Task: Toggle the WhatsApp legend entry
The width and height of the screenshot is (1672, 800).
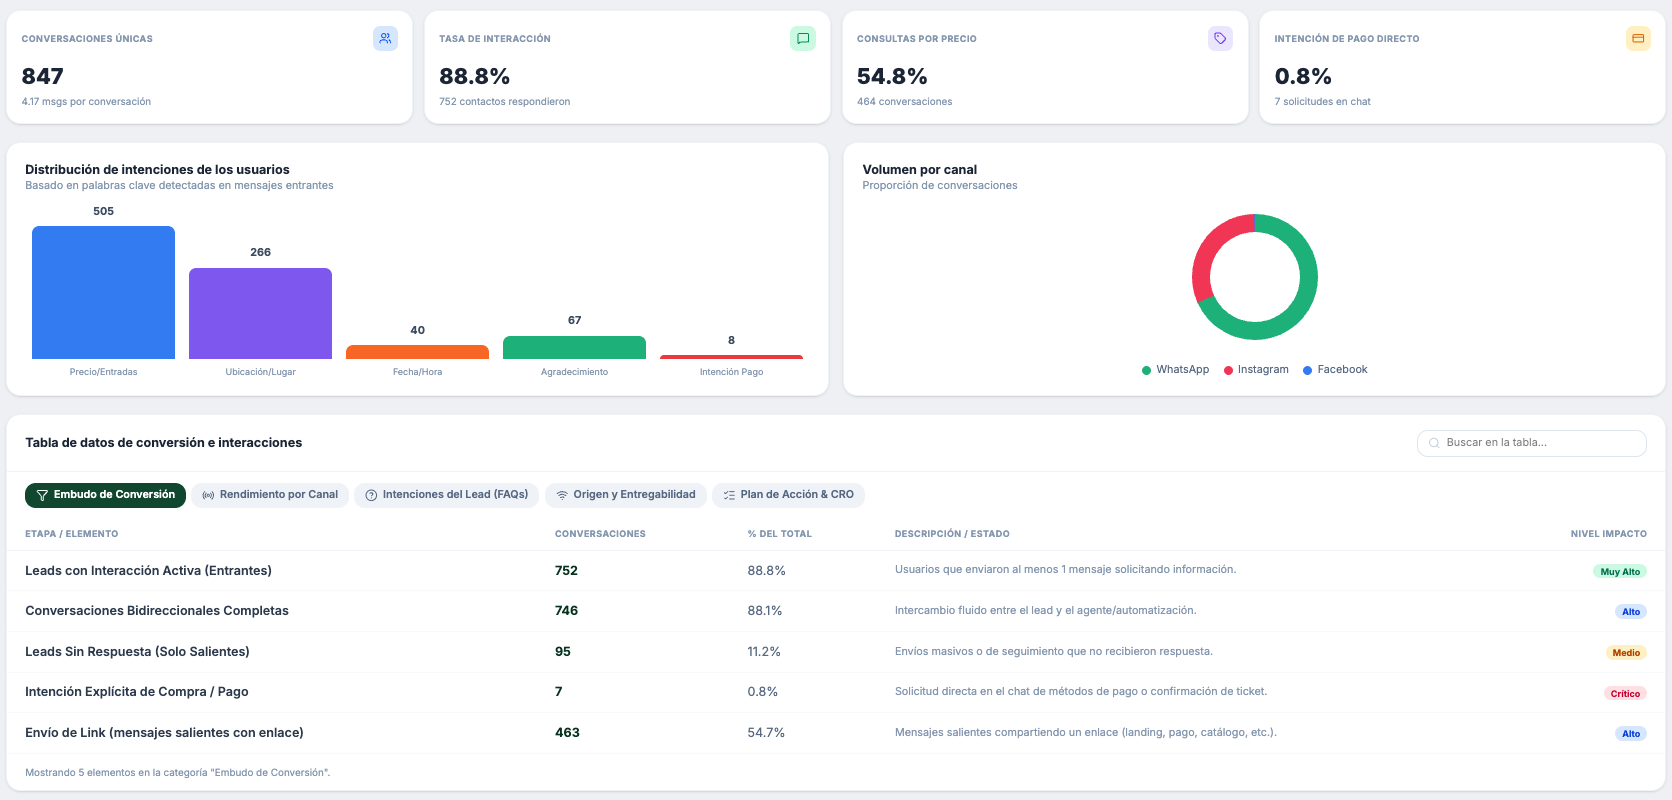Action: (1175, 370)
